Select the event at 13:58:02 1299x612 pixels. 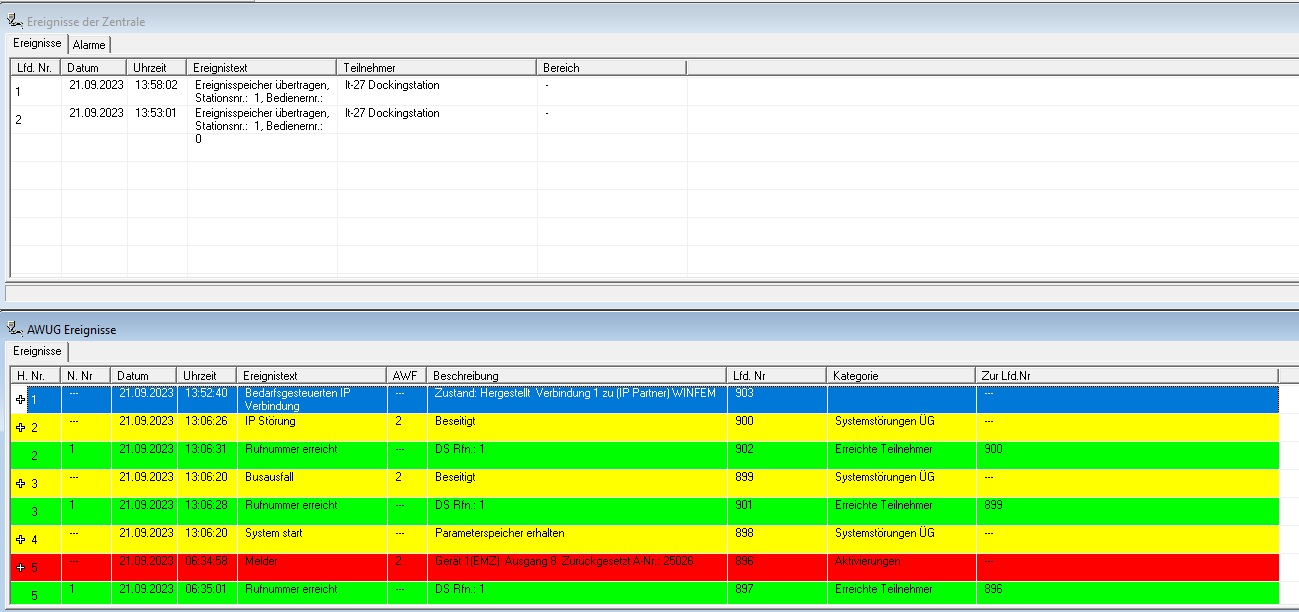pyautogui.click(x=349, y=91)
